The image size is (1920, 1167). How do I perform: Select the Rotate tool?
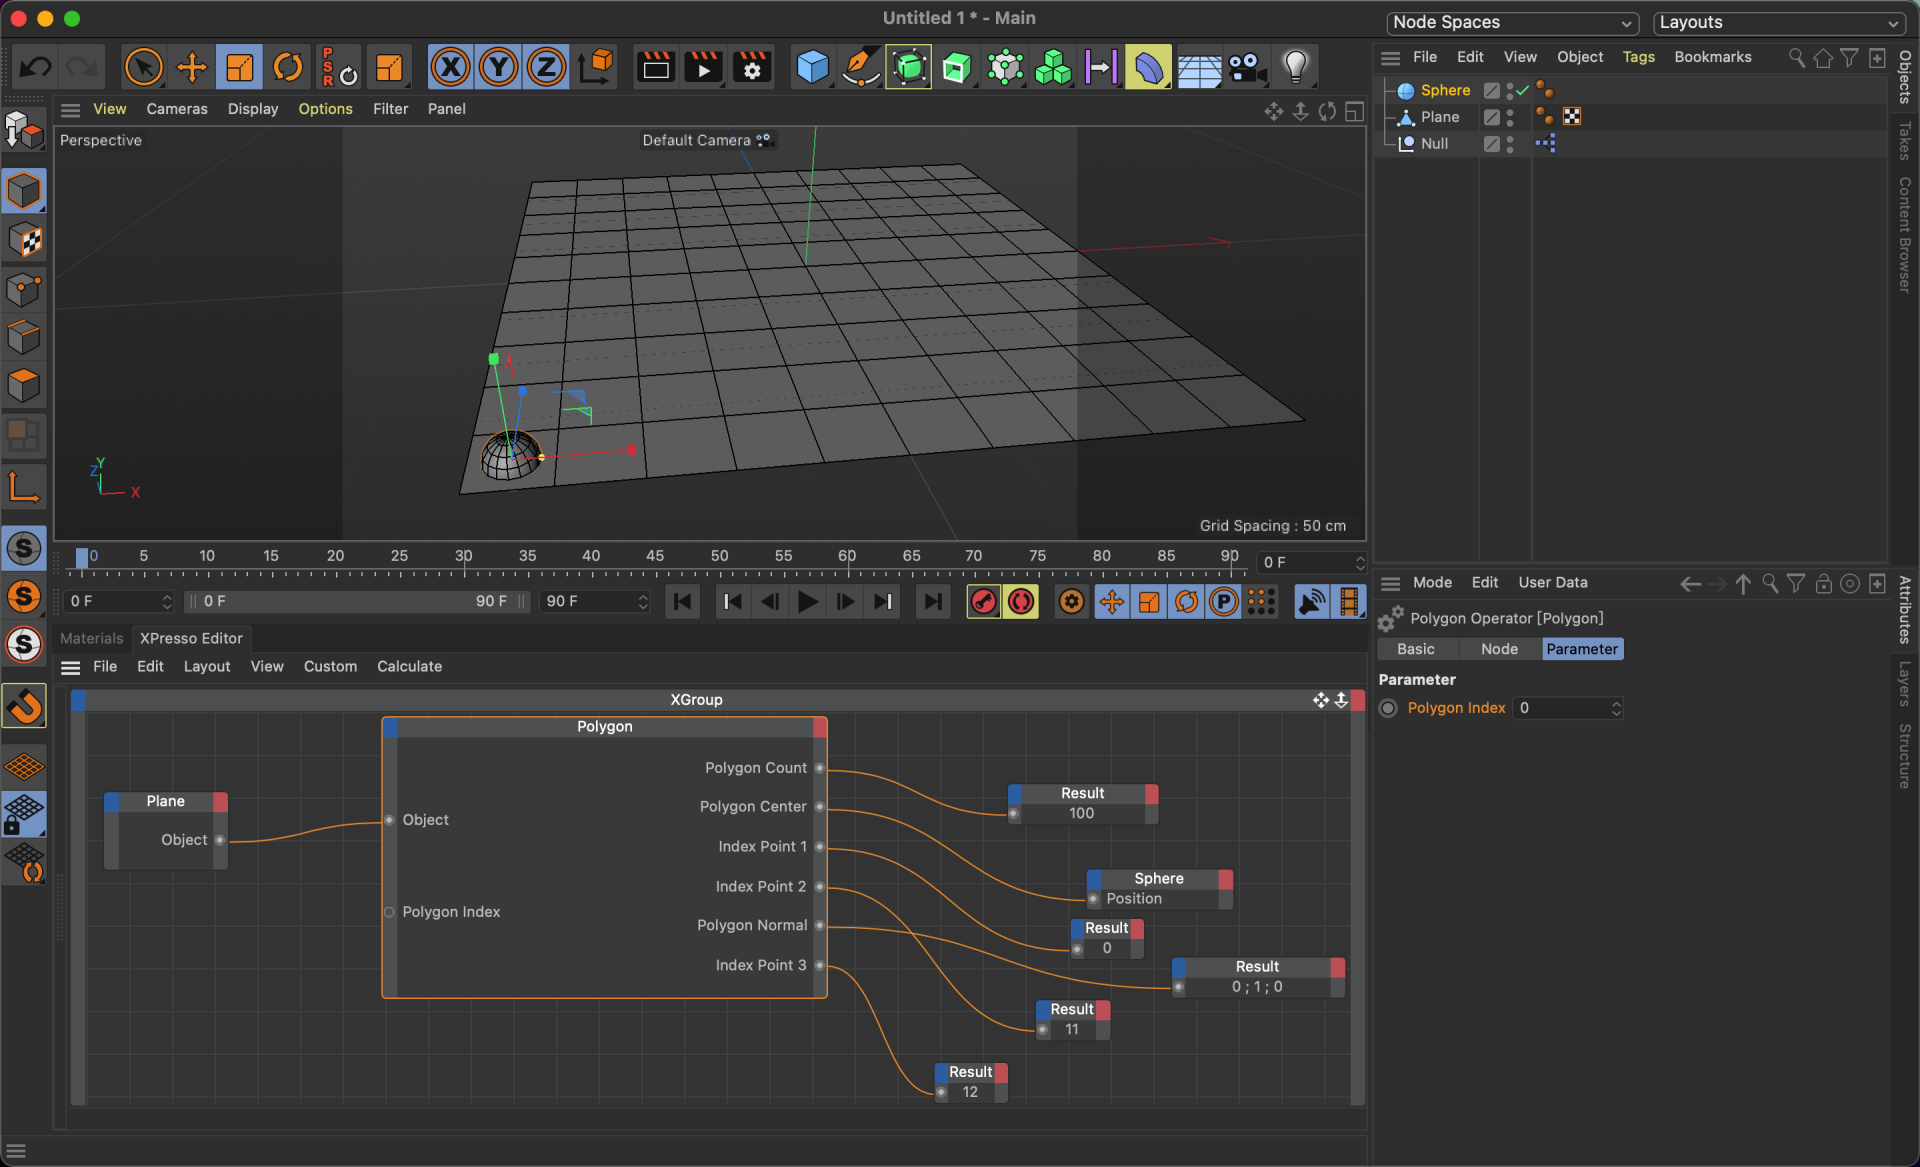288,67
